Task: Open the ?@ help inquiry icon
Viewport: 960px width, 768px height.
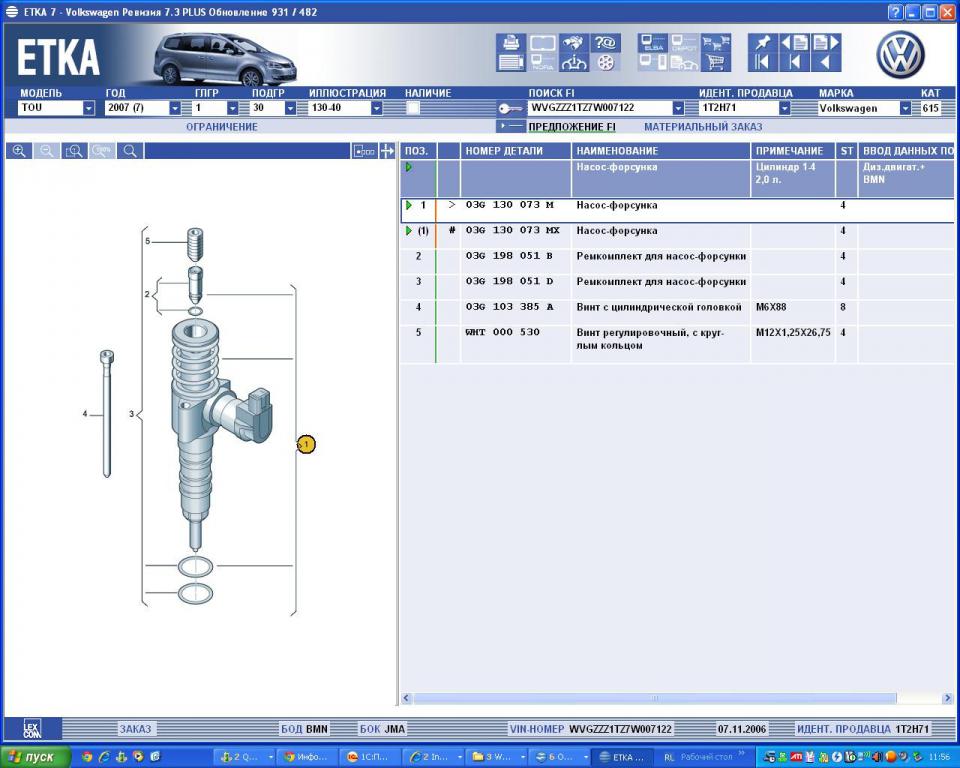Action: (x=605, y=43)
